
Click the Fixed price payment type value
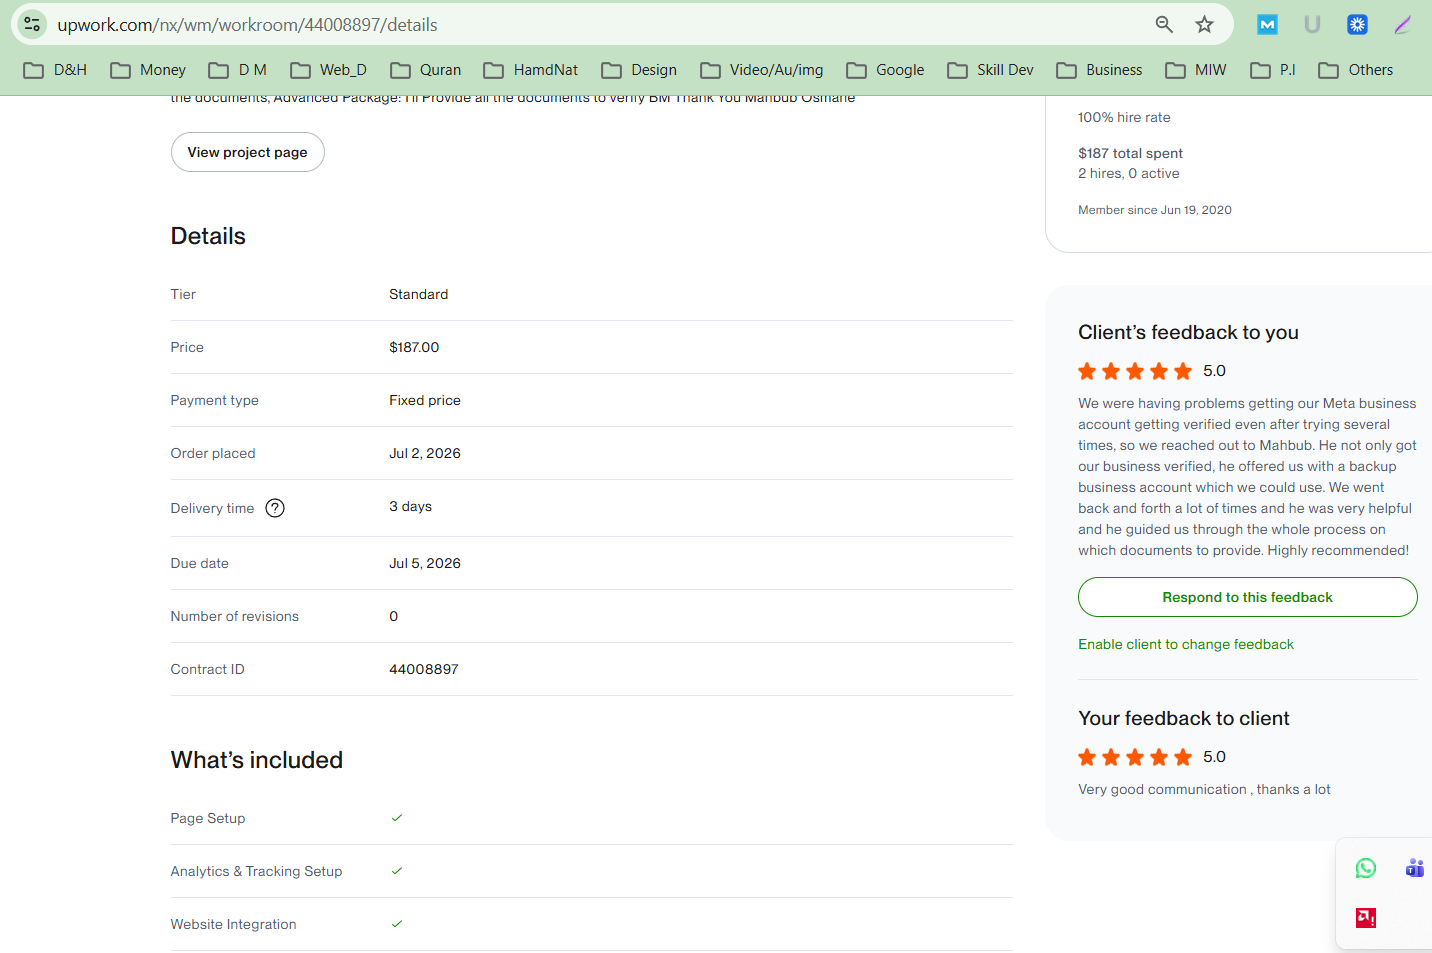click(x=425, y=400)
